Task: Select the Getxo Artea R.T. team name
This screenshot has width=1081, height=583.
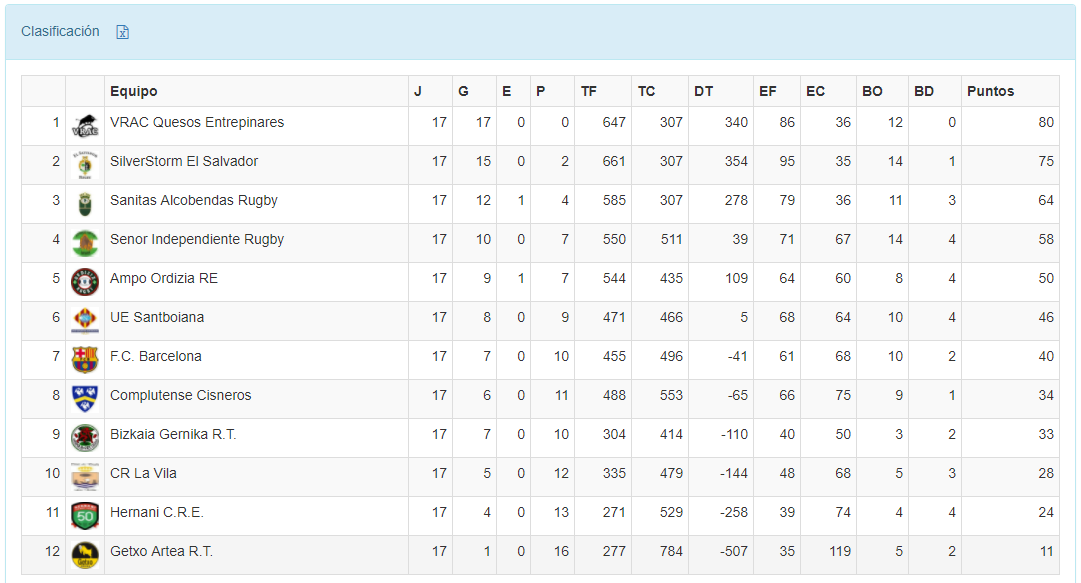Action: pyautogui.click(x=161, y=551)
